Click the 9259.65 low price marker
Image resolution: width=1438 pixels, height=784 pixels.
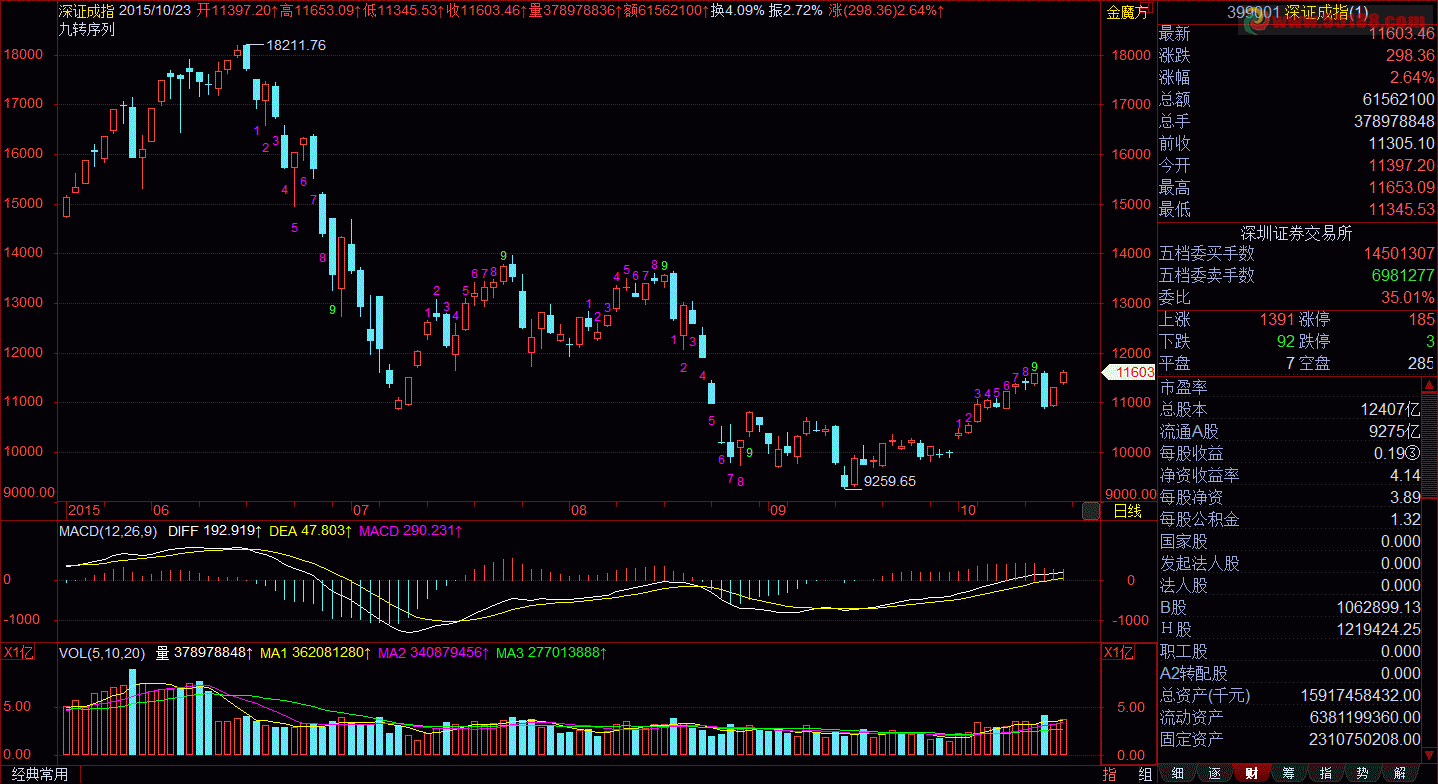(x=889, y=480)
